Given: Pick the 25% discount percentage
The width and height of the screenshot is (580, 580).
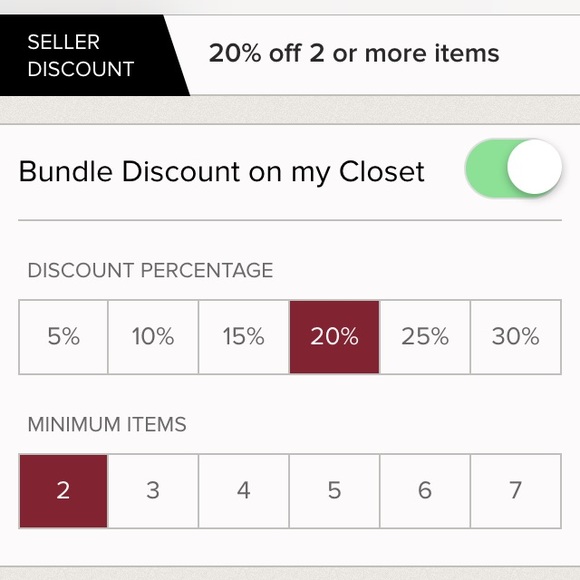Looking at the screenshot, I should (425, 337).
